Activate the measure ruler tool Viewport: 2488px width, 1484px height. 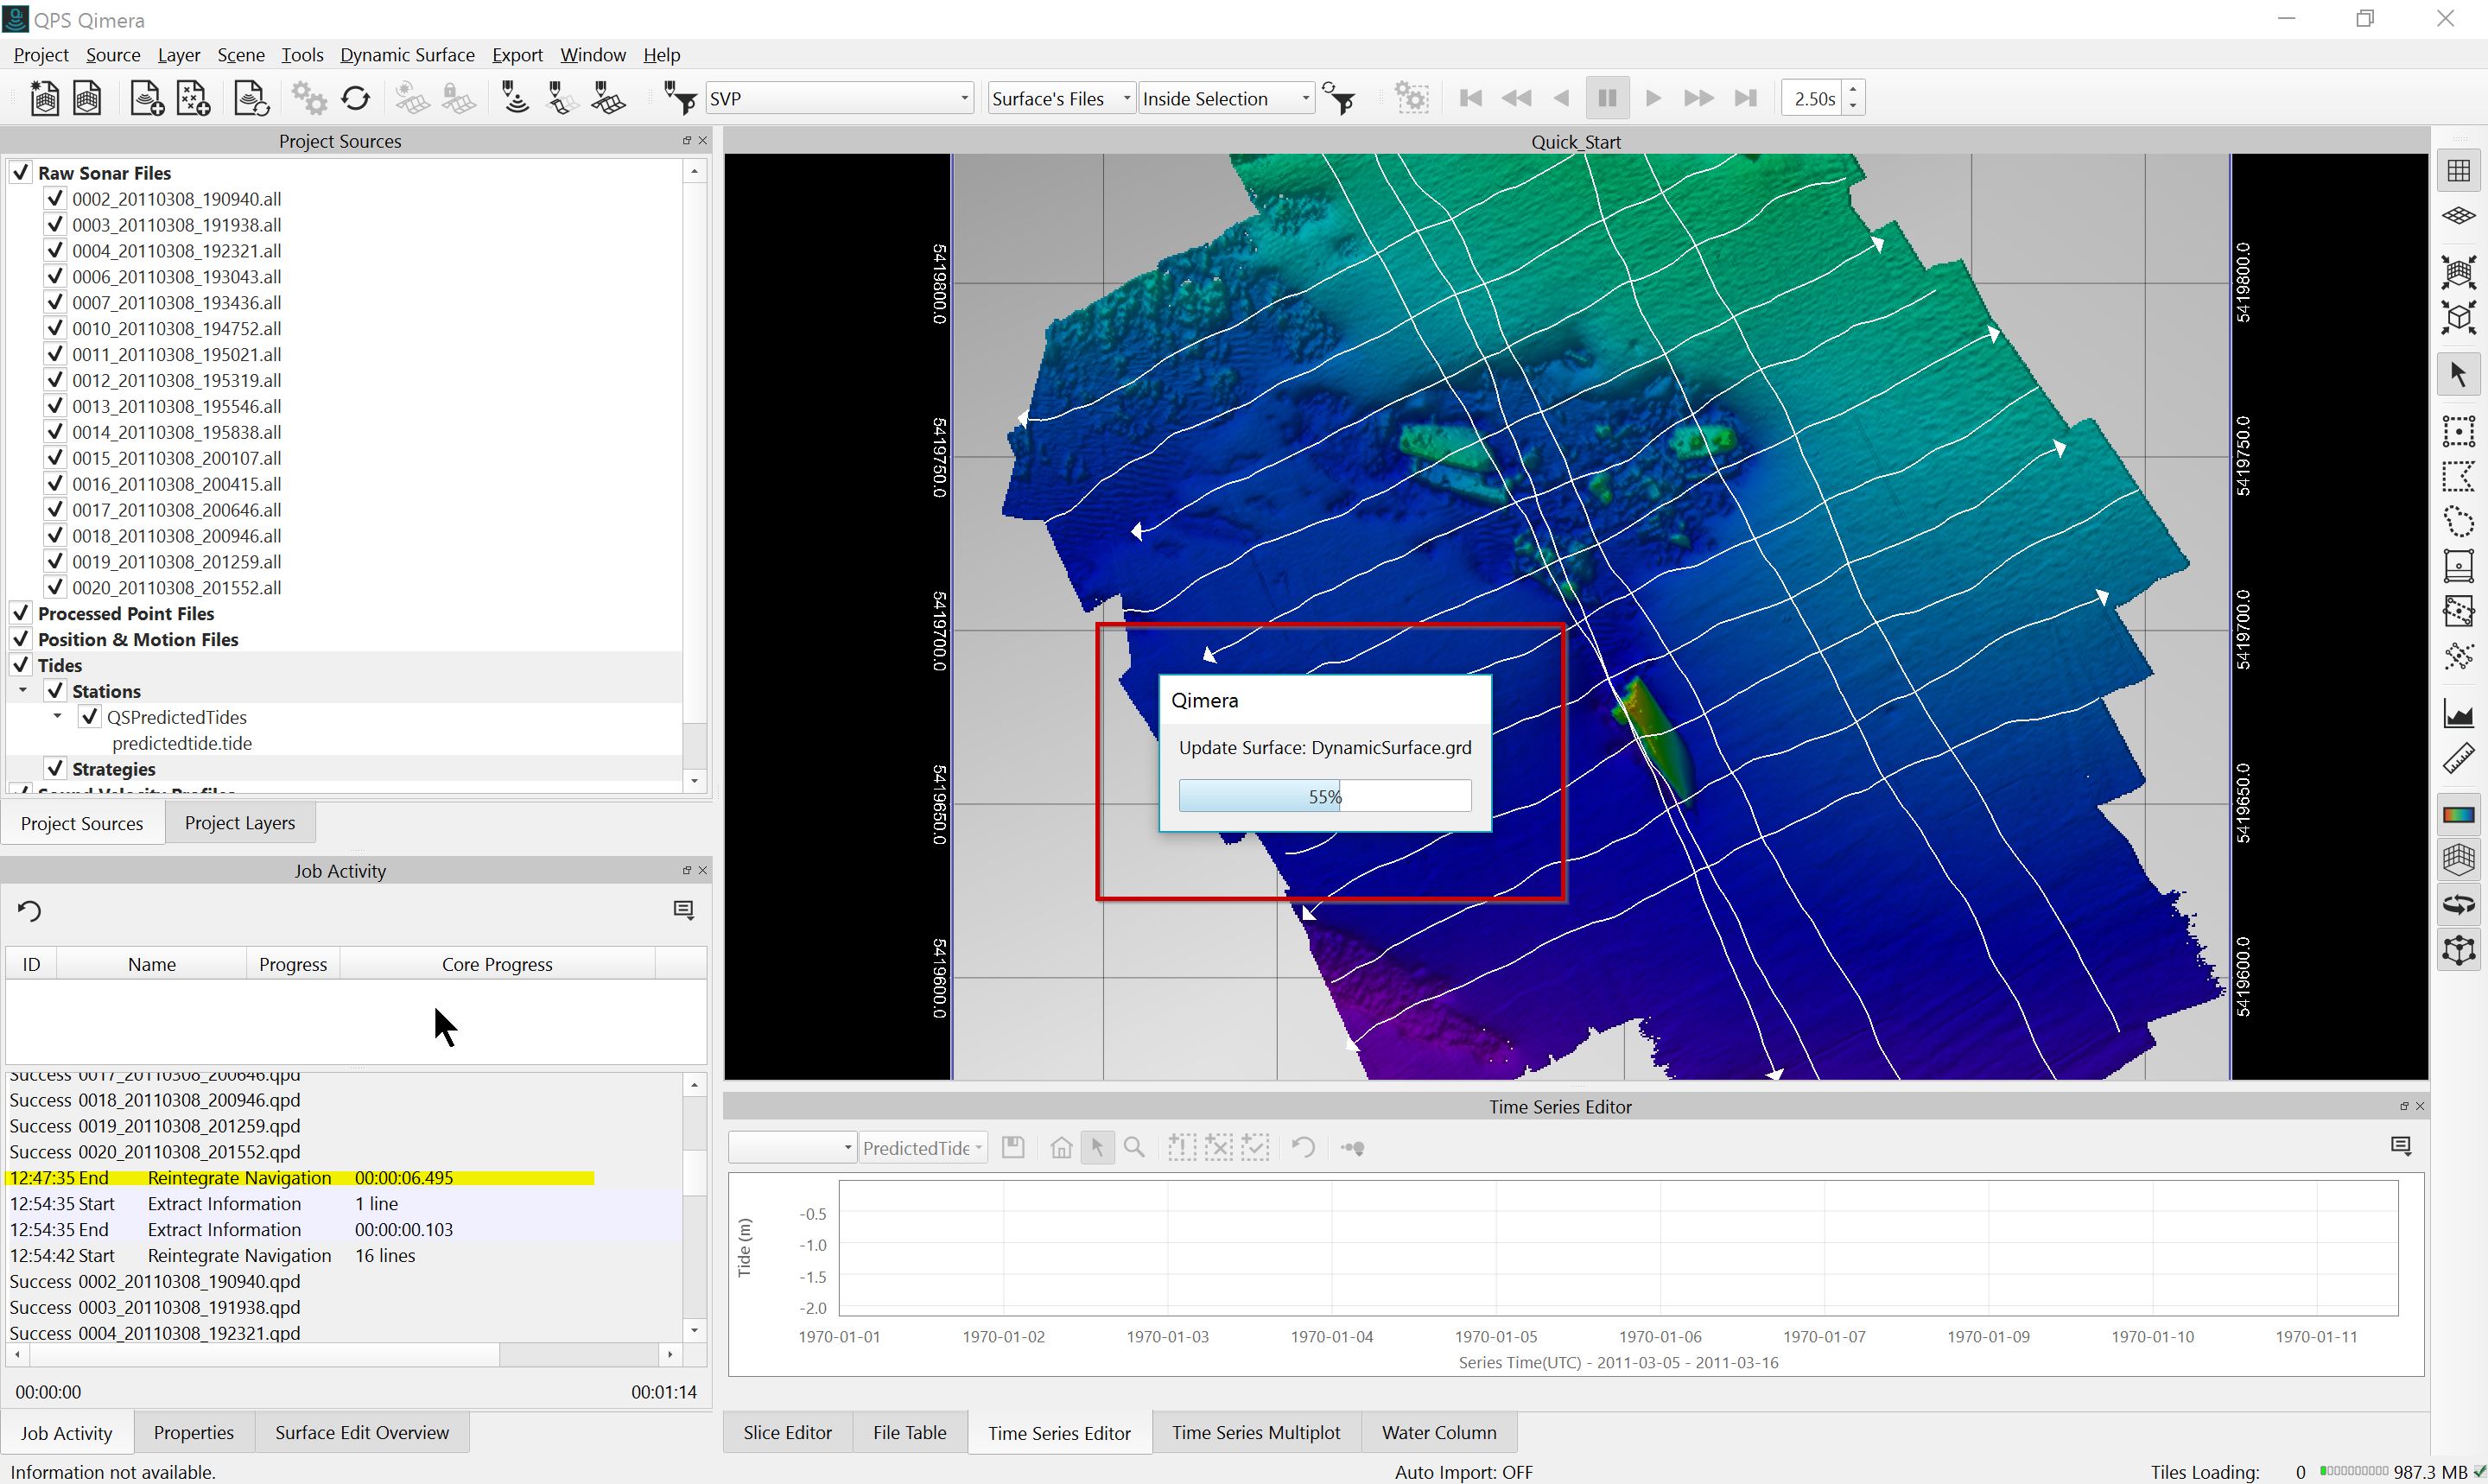[x=2458, y=760]
